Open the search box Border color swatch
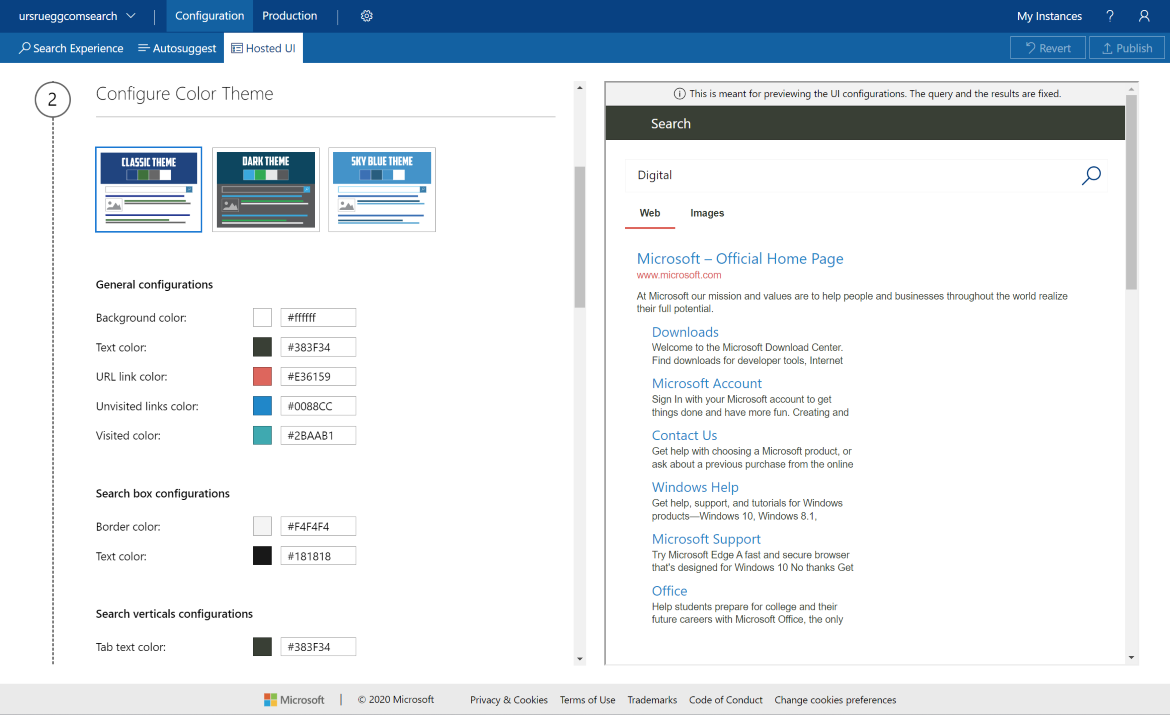Image resolution: width=1170 pixels, height=715 pixels. click(x=262, y=526)
